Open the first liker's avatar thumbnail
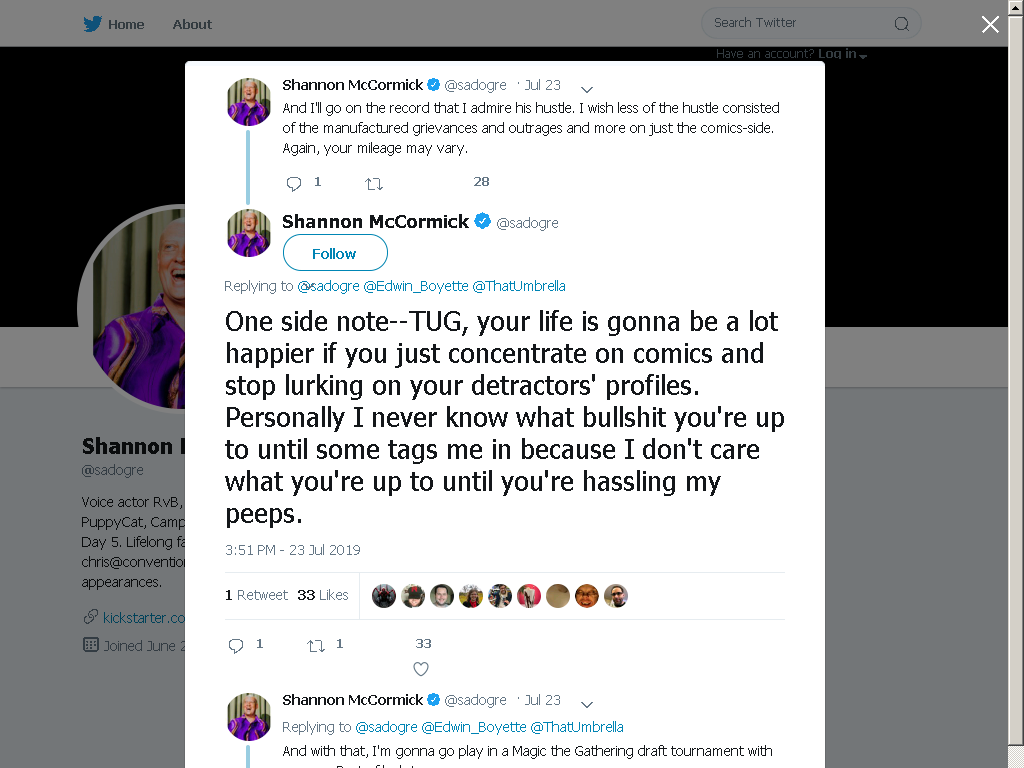Screen dimensions: 1024x768 click(x=384, y=596)
